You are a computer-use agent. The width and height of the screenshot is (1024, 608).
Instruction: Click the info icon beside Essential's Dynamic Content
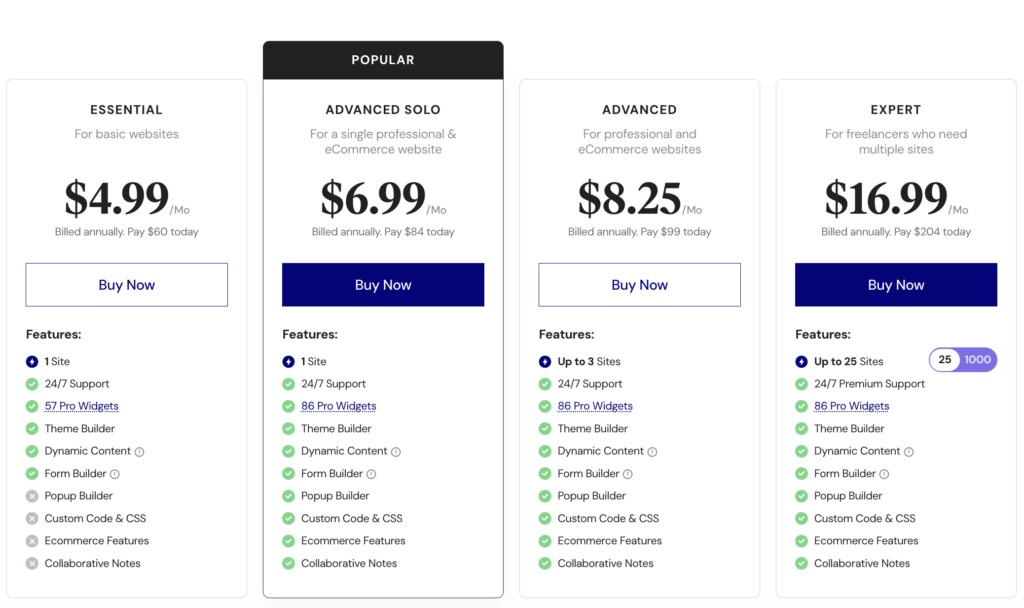click(x=138, y=451)
